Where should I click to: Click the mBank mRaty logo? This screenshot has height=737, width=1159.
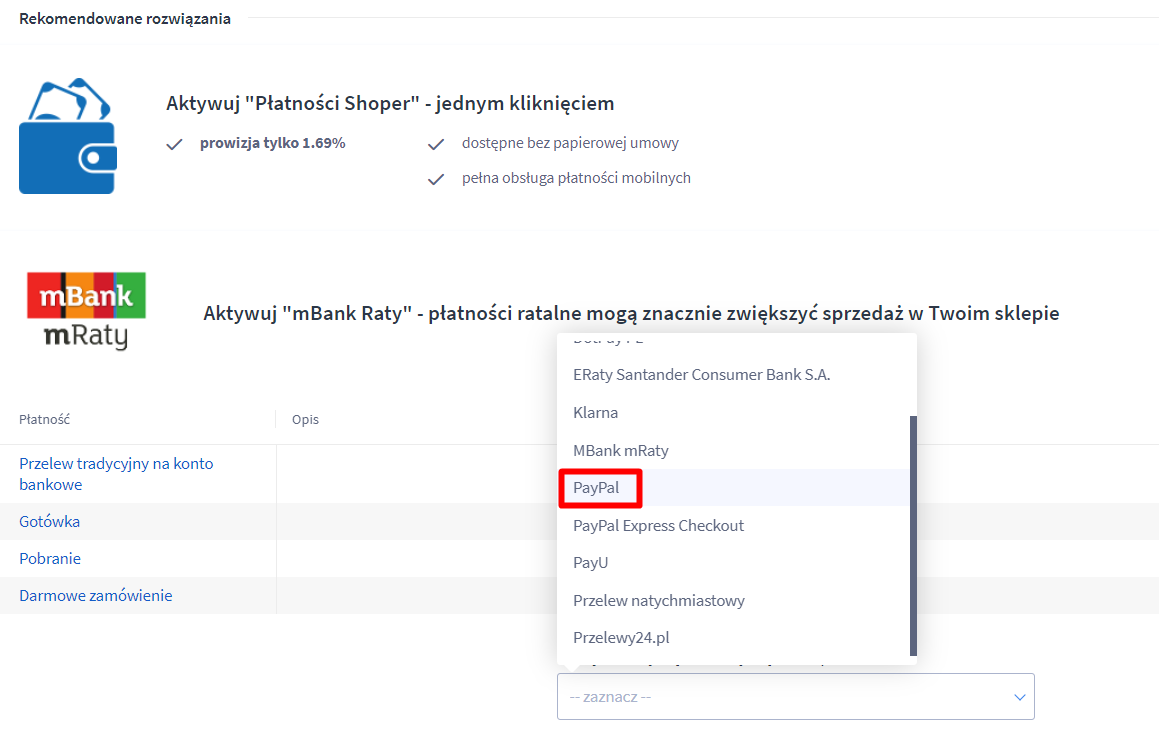pos(86,310)
